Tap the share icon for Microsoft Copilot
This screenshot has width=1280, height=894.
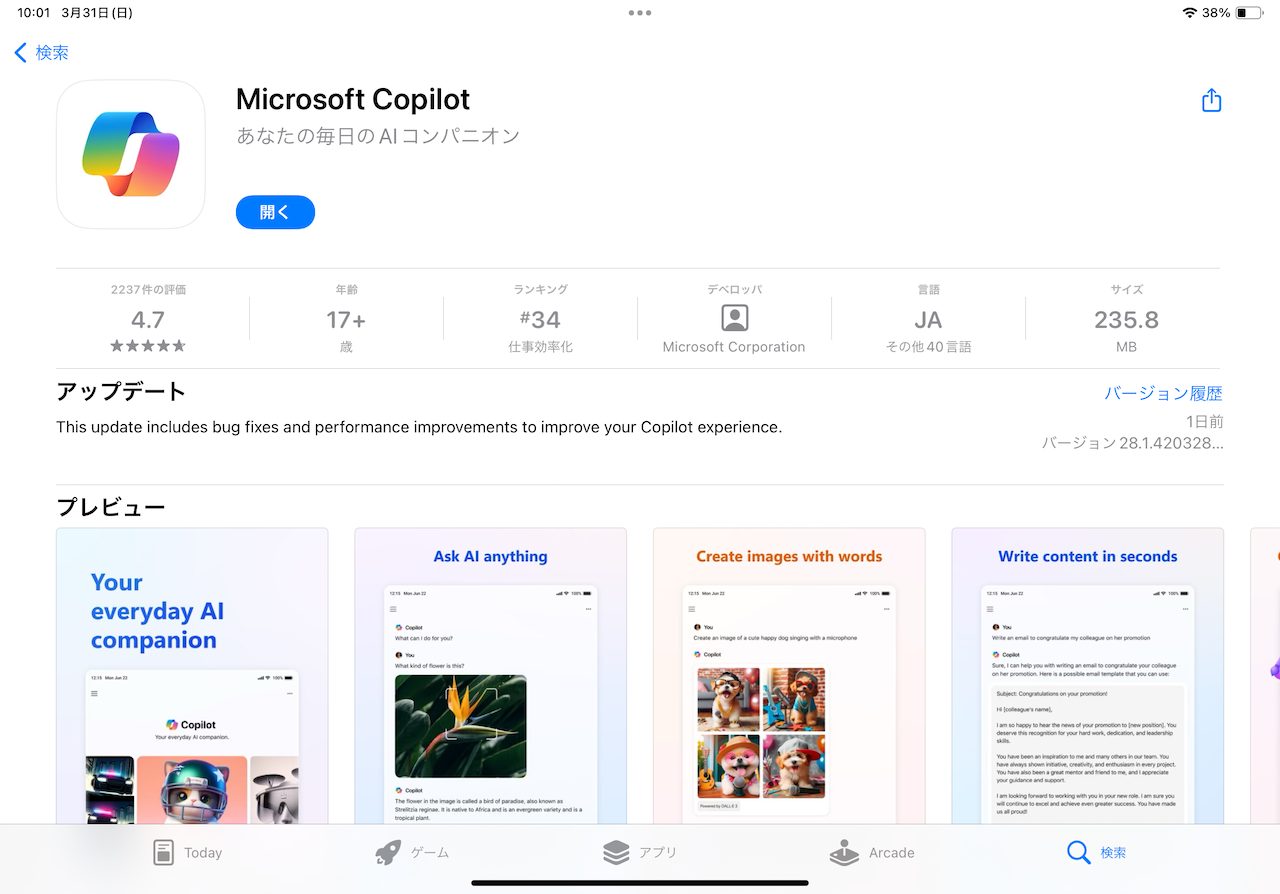point(1211,100)
